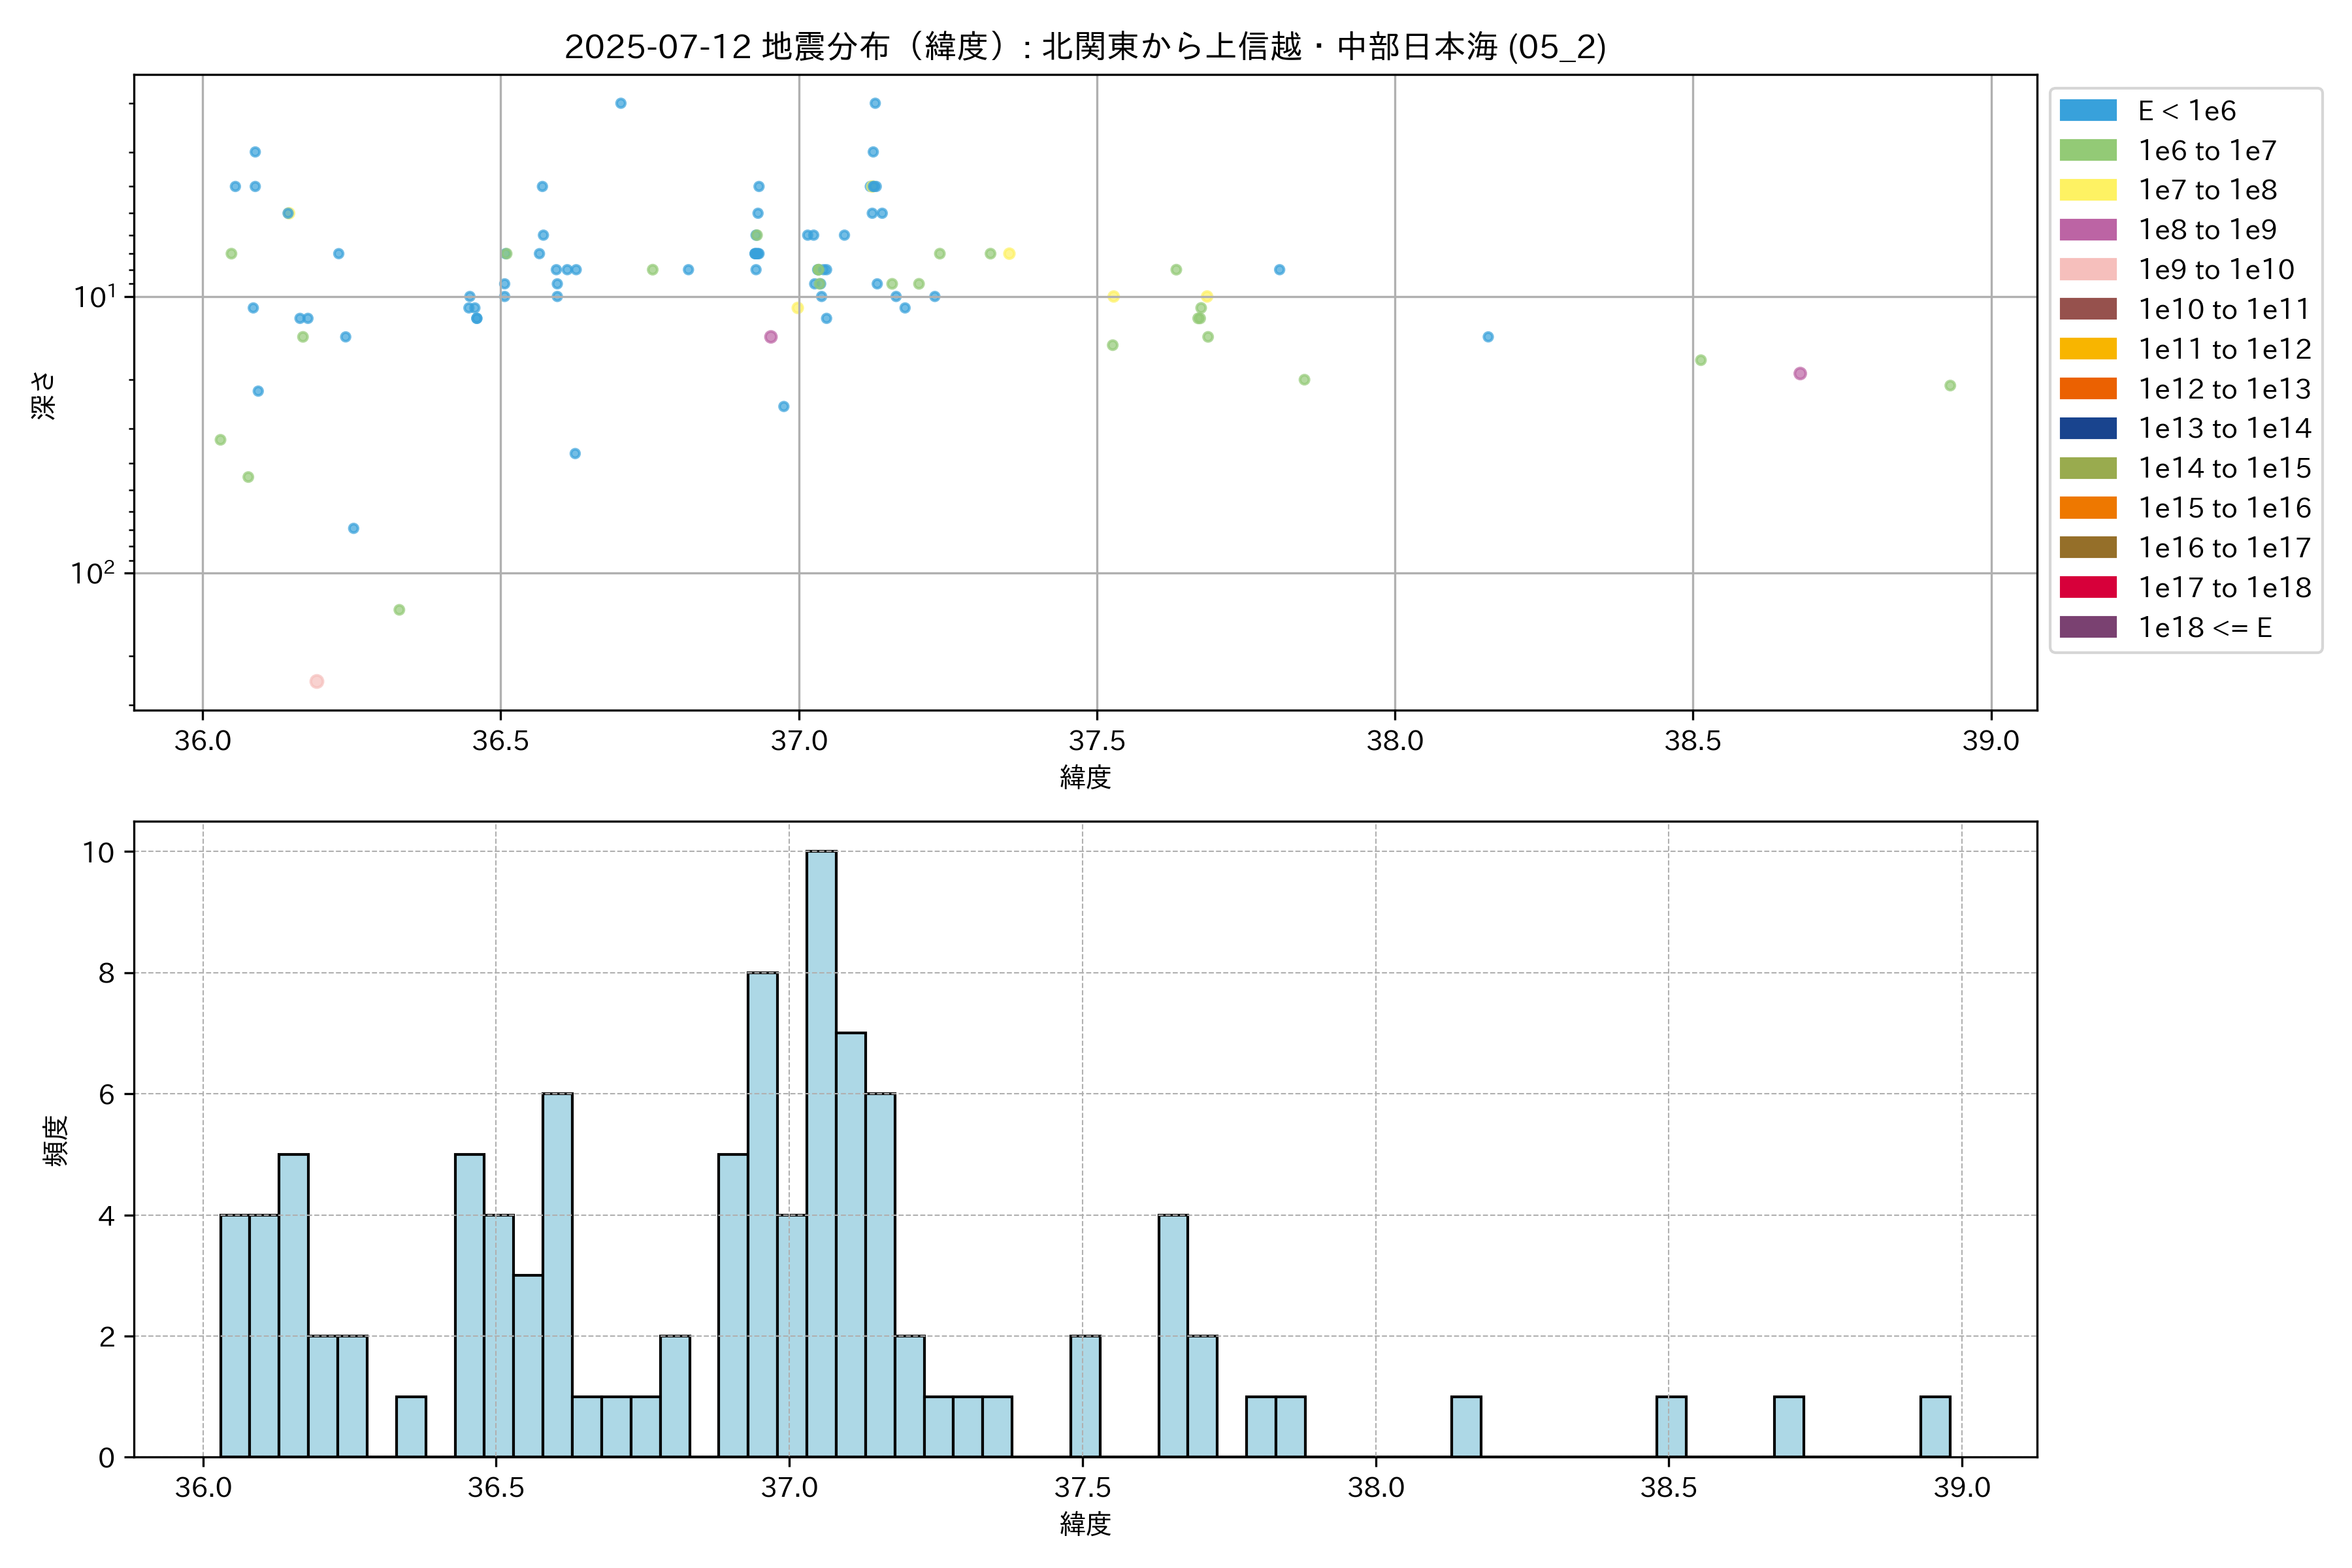
Task: Click the purple scatter point near latitude 38.7
Action: 1800,373
